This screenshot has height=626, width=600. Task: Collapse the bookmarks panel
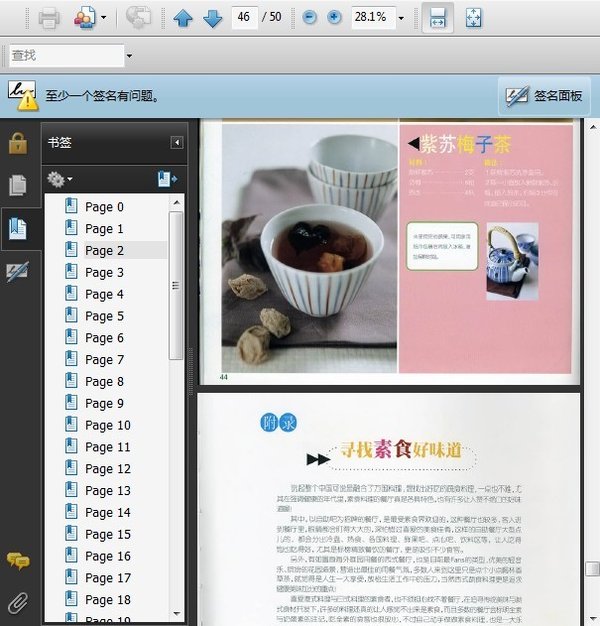pos(177,143)
